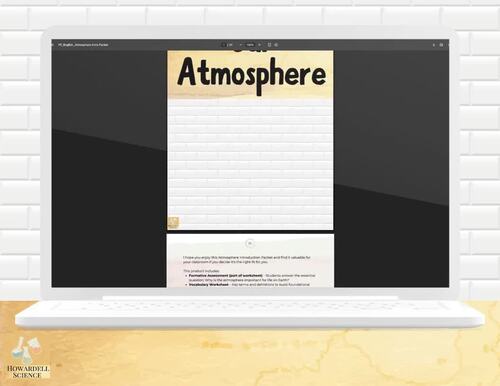Click the fit to page icon

pyautogui.click(x=269, y=45)
